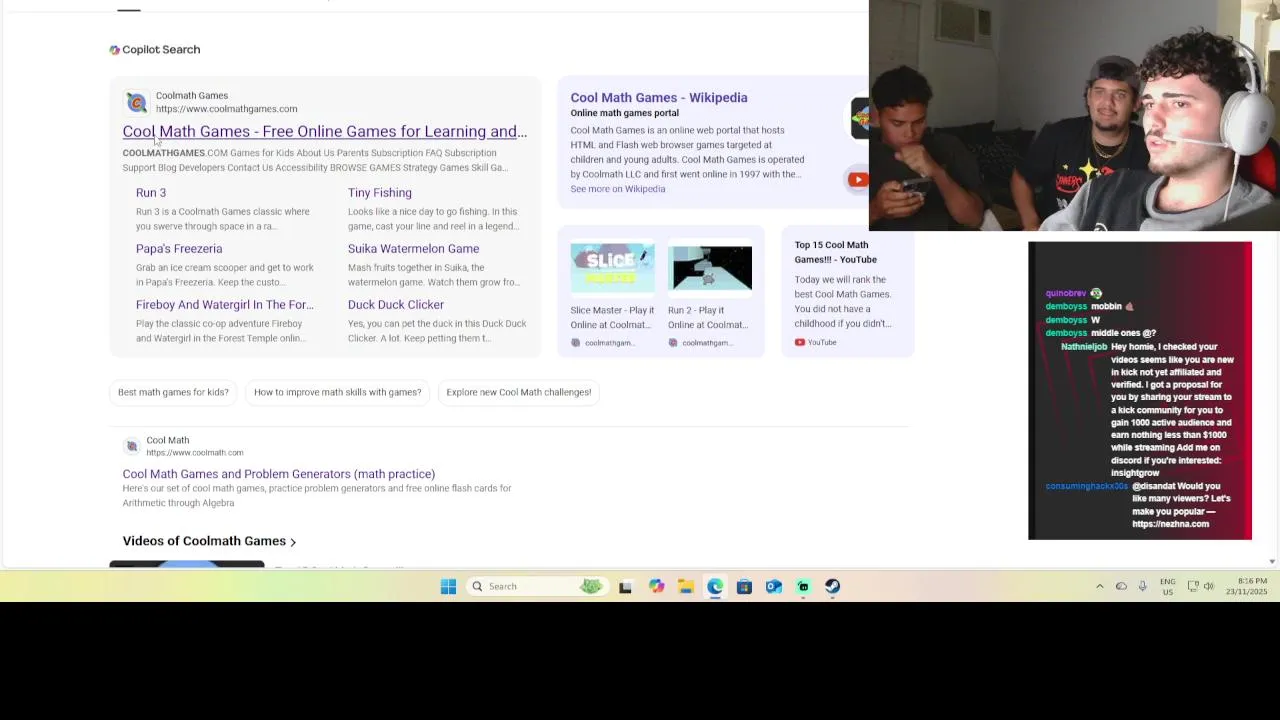Click the Slice Master - Play it Online caption
The height and width of the screenshot is (720, 1280).
(x=612, y=317)
